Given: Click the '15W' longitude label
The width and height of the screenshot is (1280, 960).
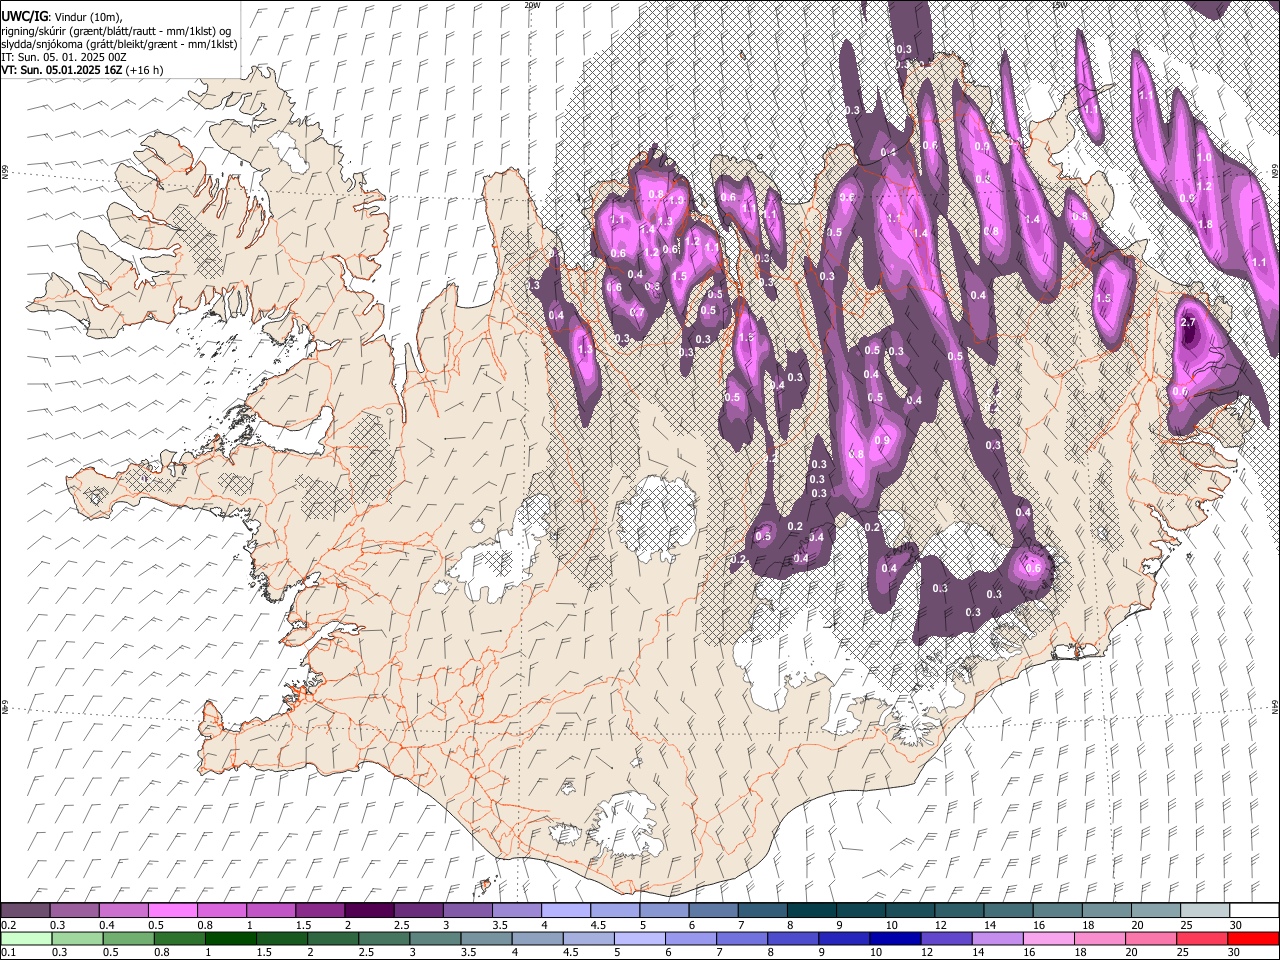Looking at the screenshot, I should [x=1059, y=5].
